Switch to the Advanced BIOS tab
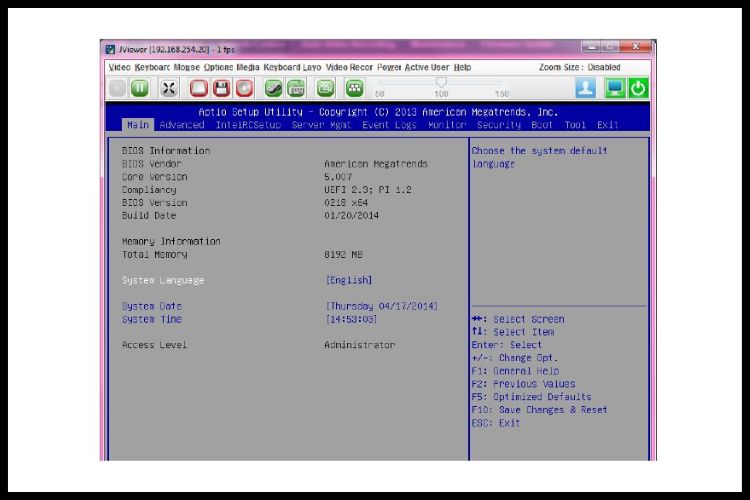Screen dimensions: 750x500 coord(182,125)
